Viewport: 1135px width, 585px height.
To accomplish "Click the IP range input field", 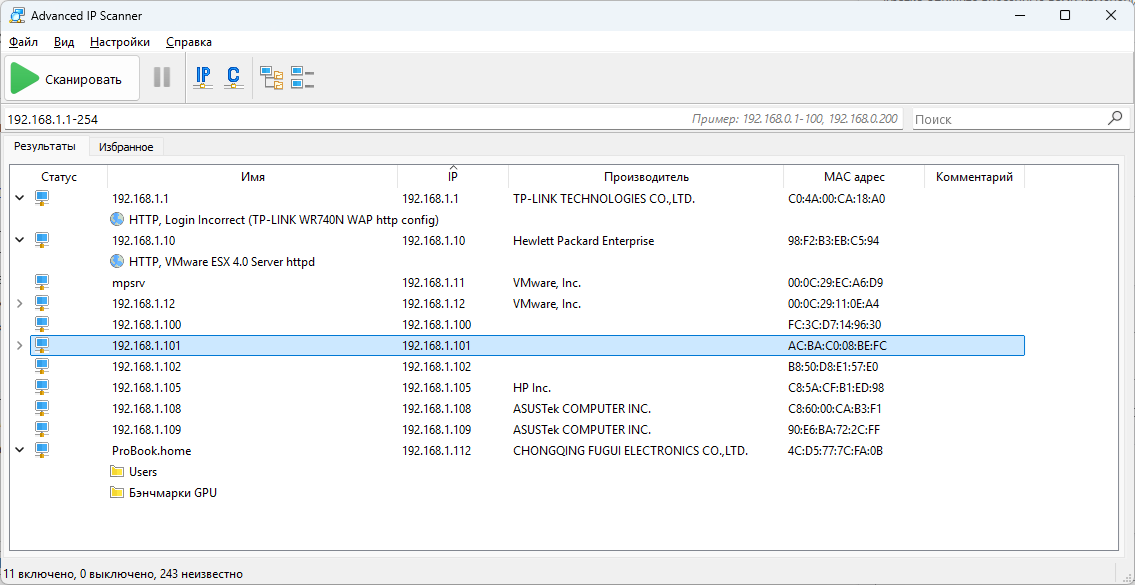I will (x=452, y=119).
